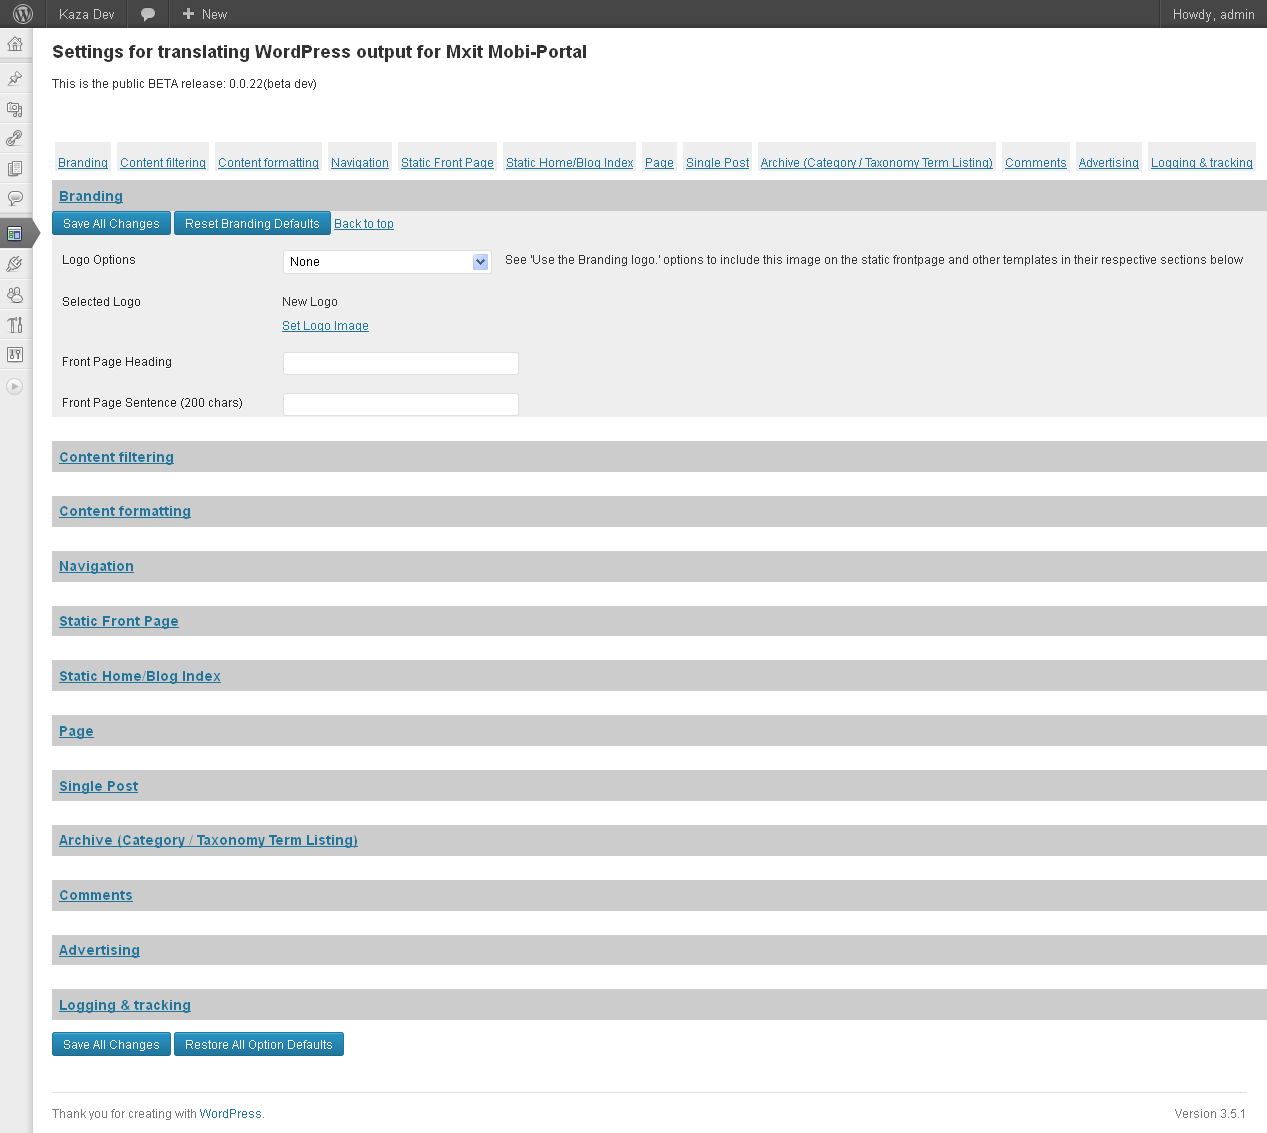This screenshot has height=1133, width=1267.
Task: Jump to Logging & tracking nav link
Action: tap(1202, 163)
